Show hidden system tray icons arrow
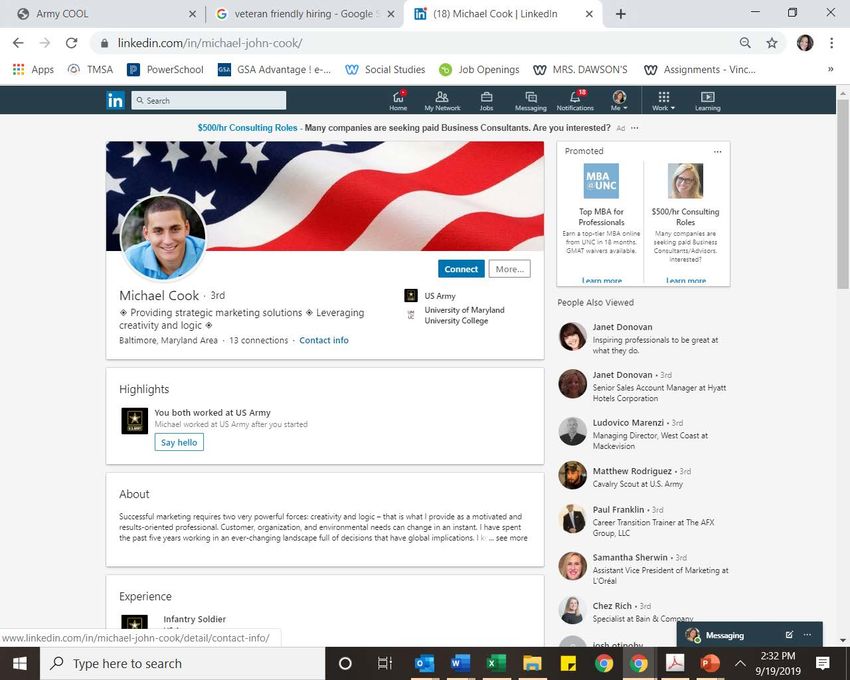This screenshot has height=680, width=850. pyautogui.click(x=740, y=663)
